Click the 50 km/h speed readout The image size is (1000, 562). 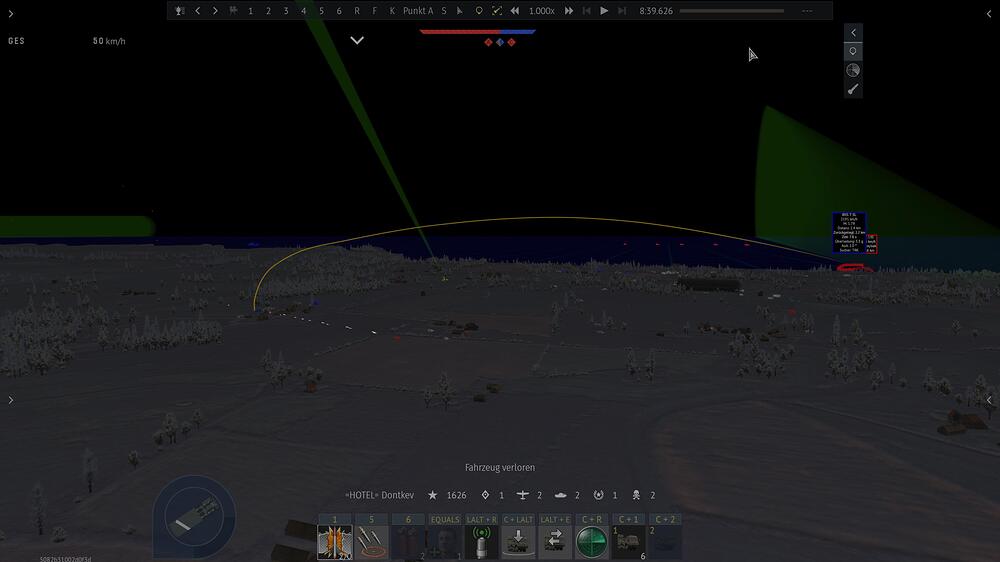tap(109, 41)
